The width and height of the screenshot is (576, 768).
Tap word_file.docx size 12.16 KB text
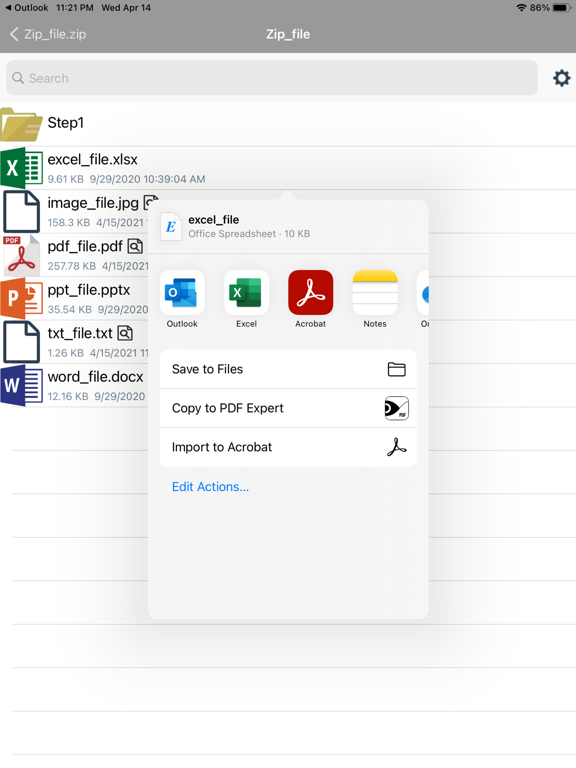click(68, 396)
